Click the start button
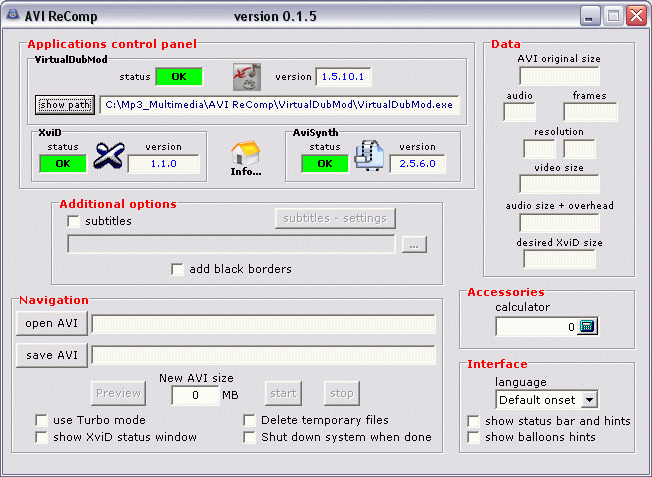652x477 pixels. (x=283, y=393)
